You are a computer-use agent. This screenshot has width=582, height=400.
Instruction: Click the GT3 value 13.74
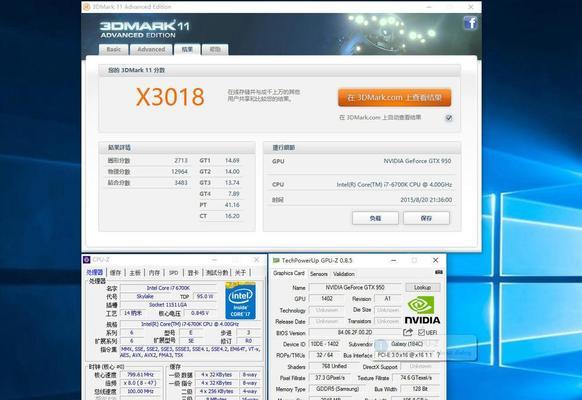point(232,183)
